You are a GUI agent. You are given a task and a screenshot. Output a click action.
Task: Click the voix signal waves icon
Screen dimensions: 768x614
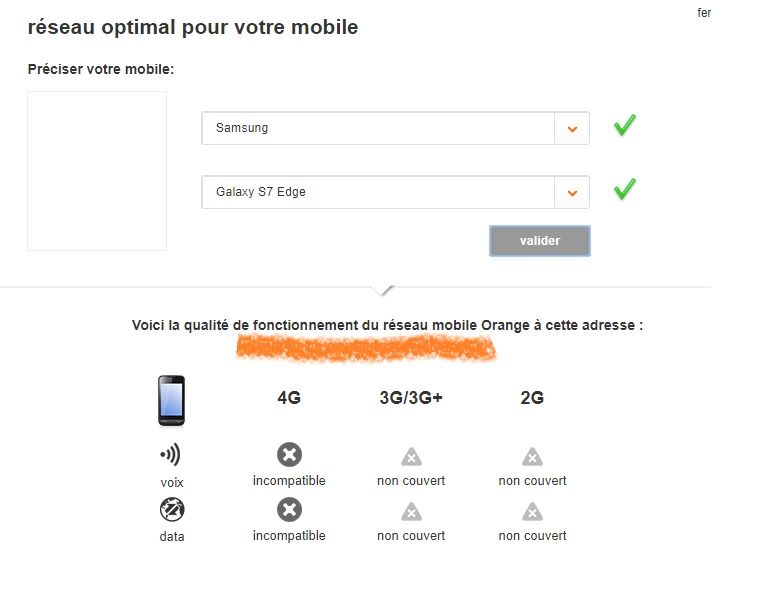(x=171, y=456)
